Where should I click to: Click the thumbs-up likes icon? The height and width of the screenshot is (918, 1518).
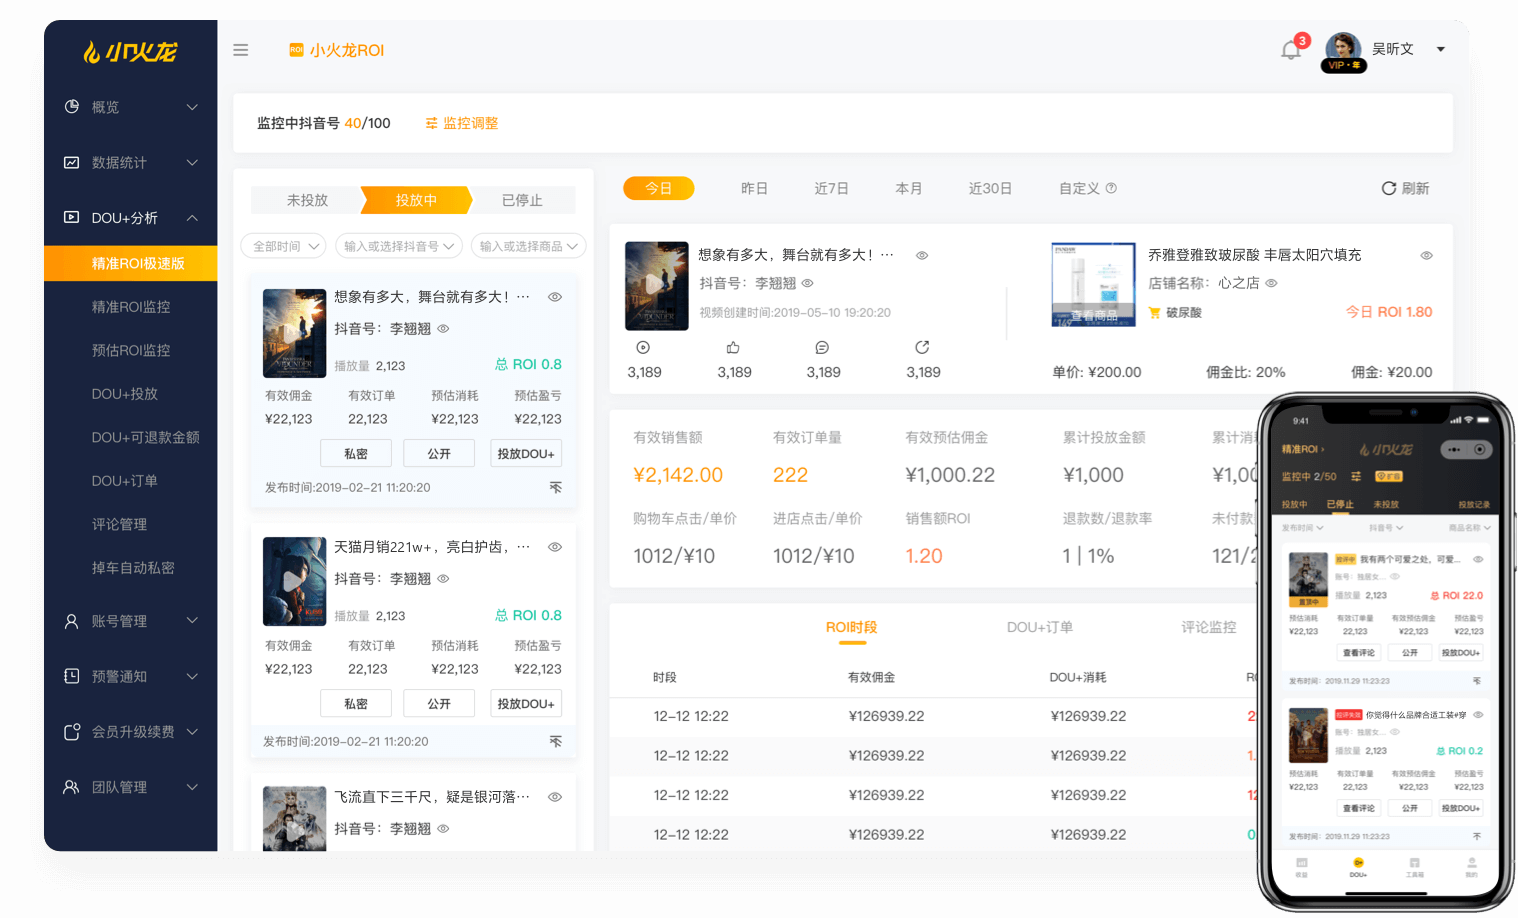[x=733, y=347]
